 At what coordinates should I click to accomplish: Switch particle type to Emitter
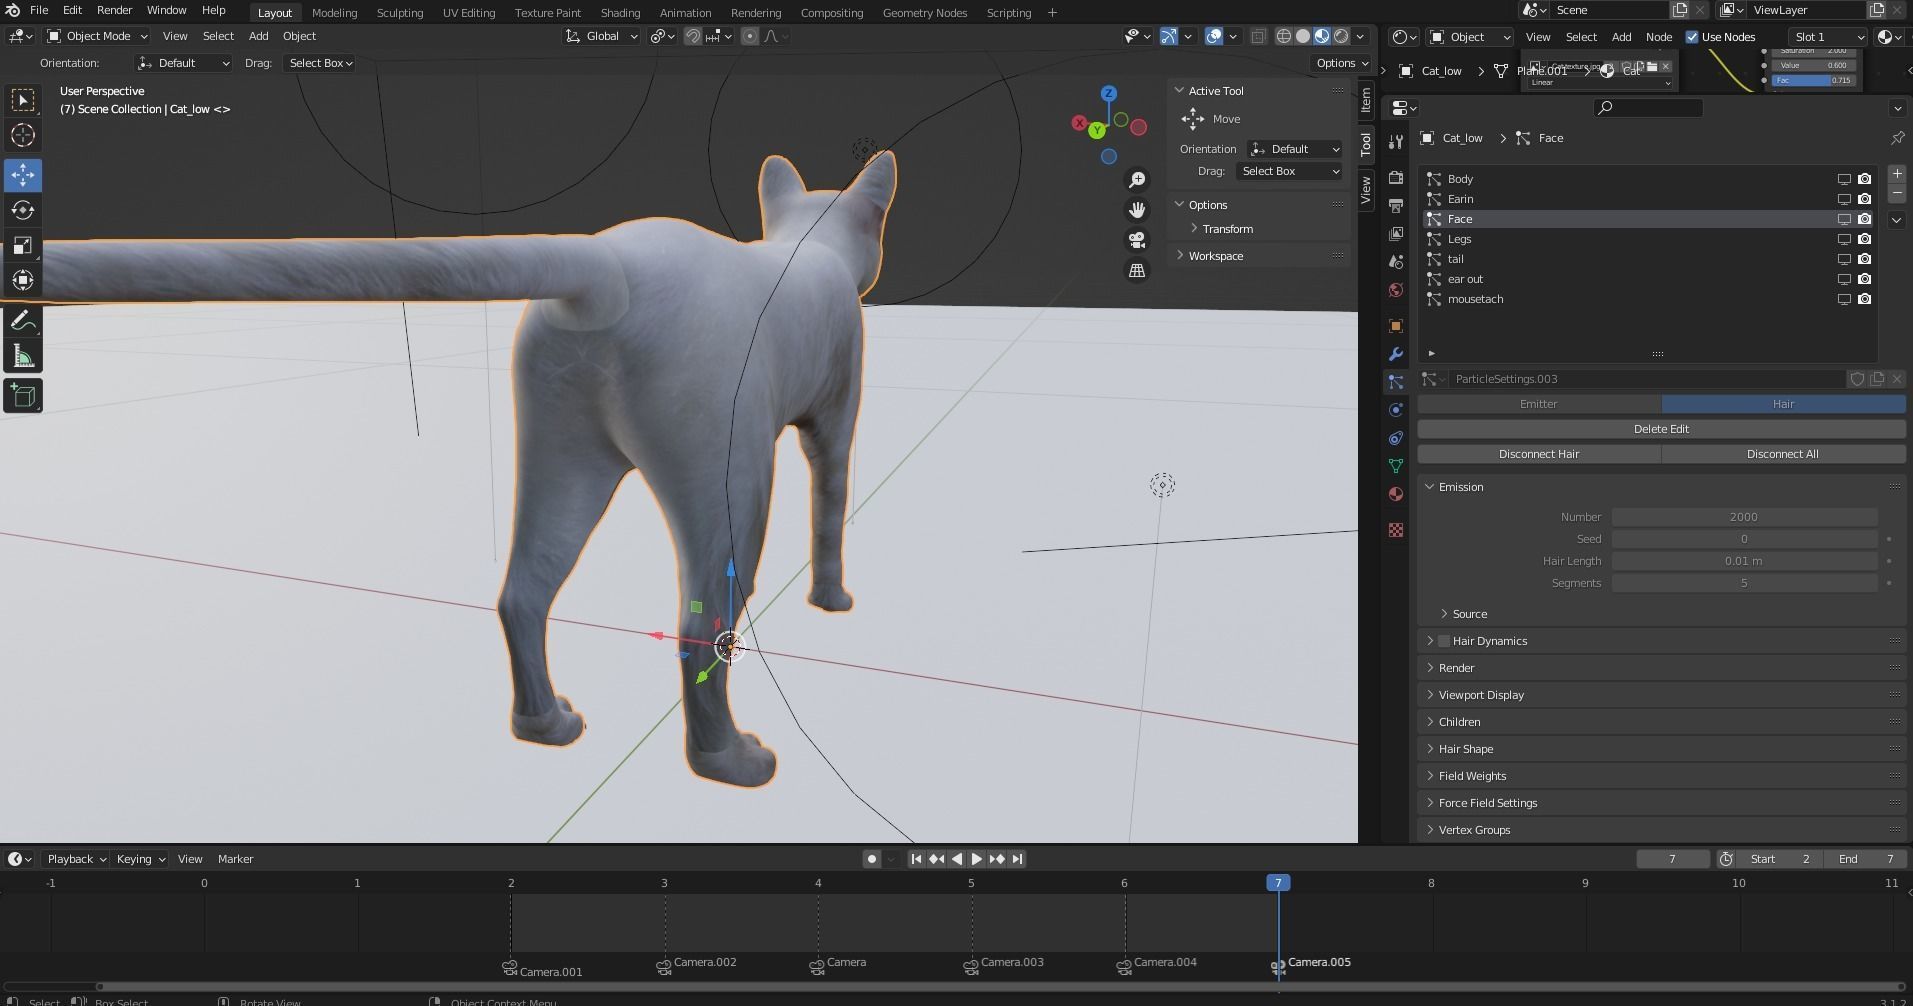tap(1539, 404)
